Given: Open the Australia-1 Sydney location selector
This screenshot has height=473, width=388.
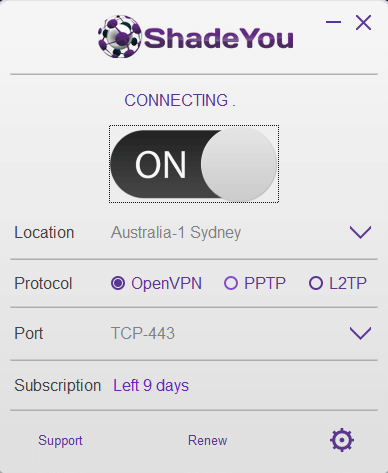Looking at the screenshot, I should click(x=176, y=232).
